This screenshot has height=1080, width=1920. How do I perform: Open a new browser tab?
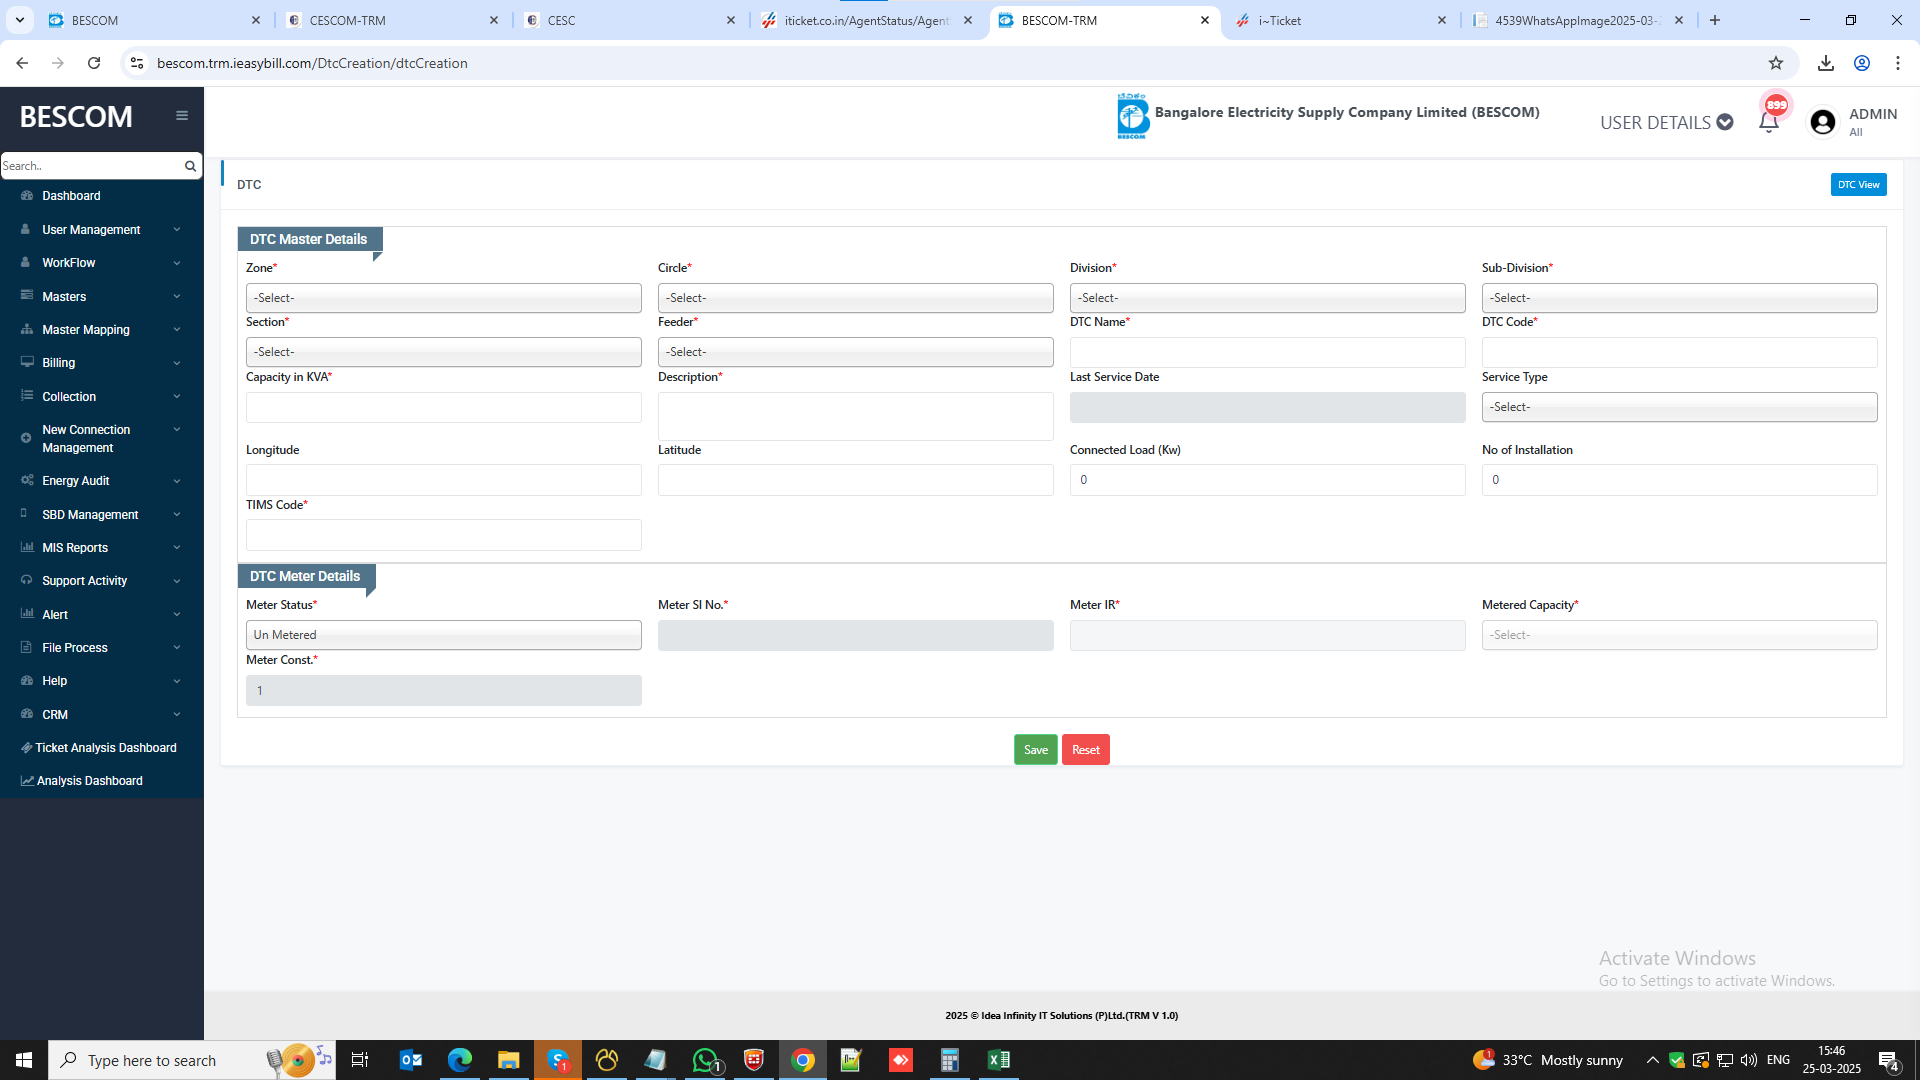coord(1715,20)
